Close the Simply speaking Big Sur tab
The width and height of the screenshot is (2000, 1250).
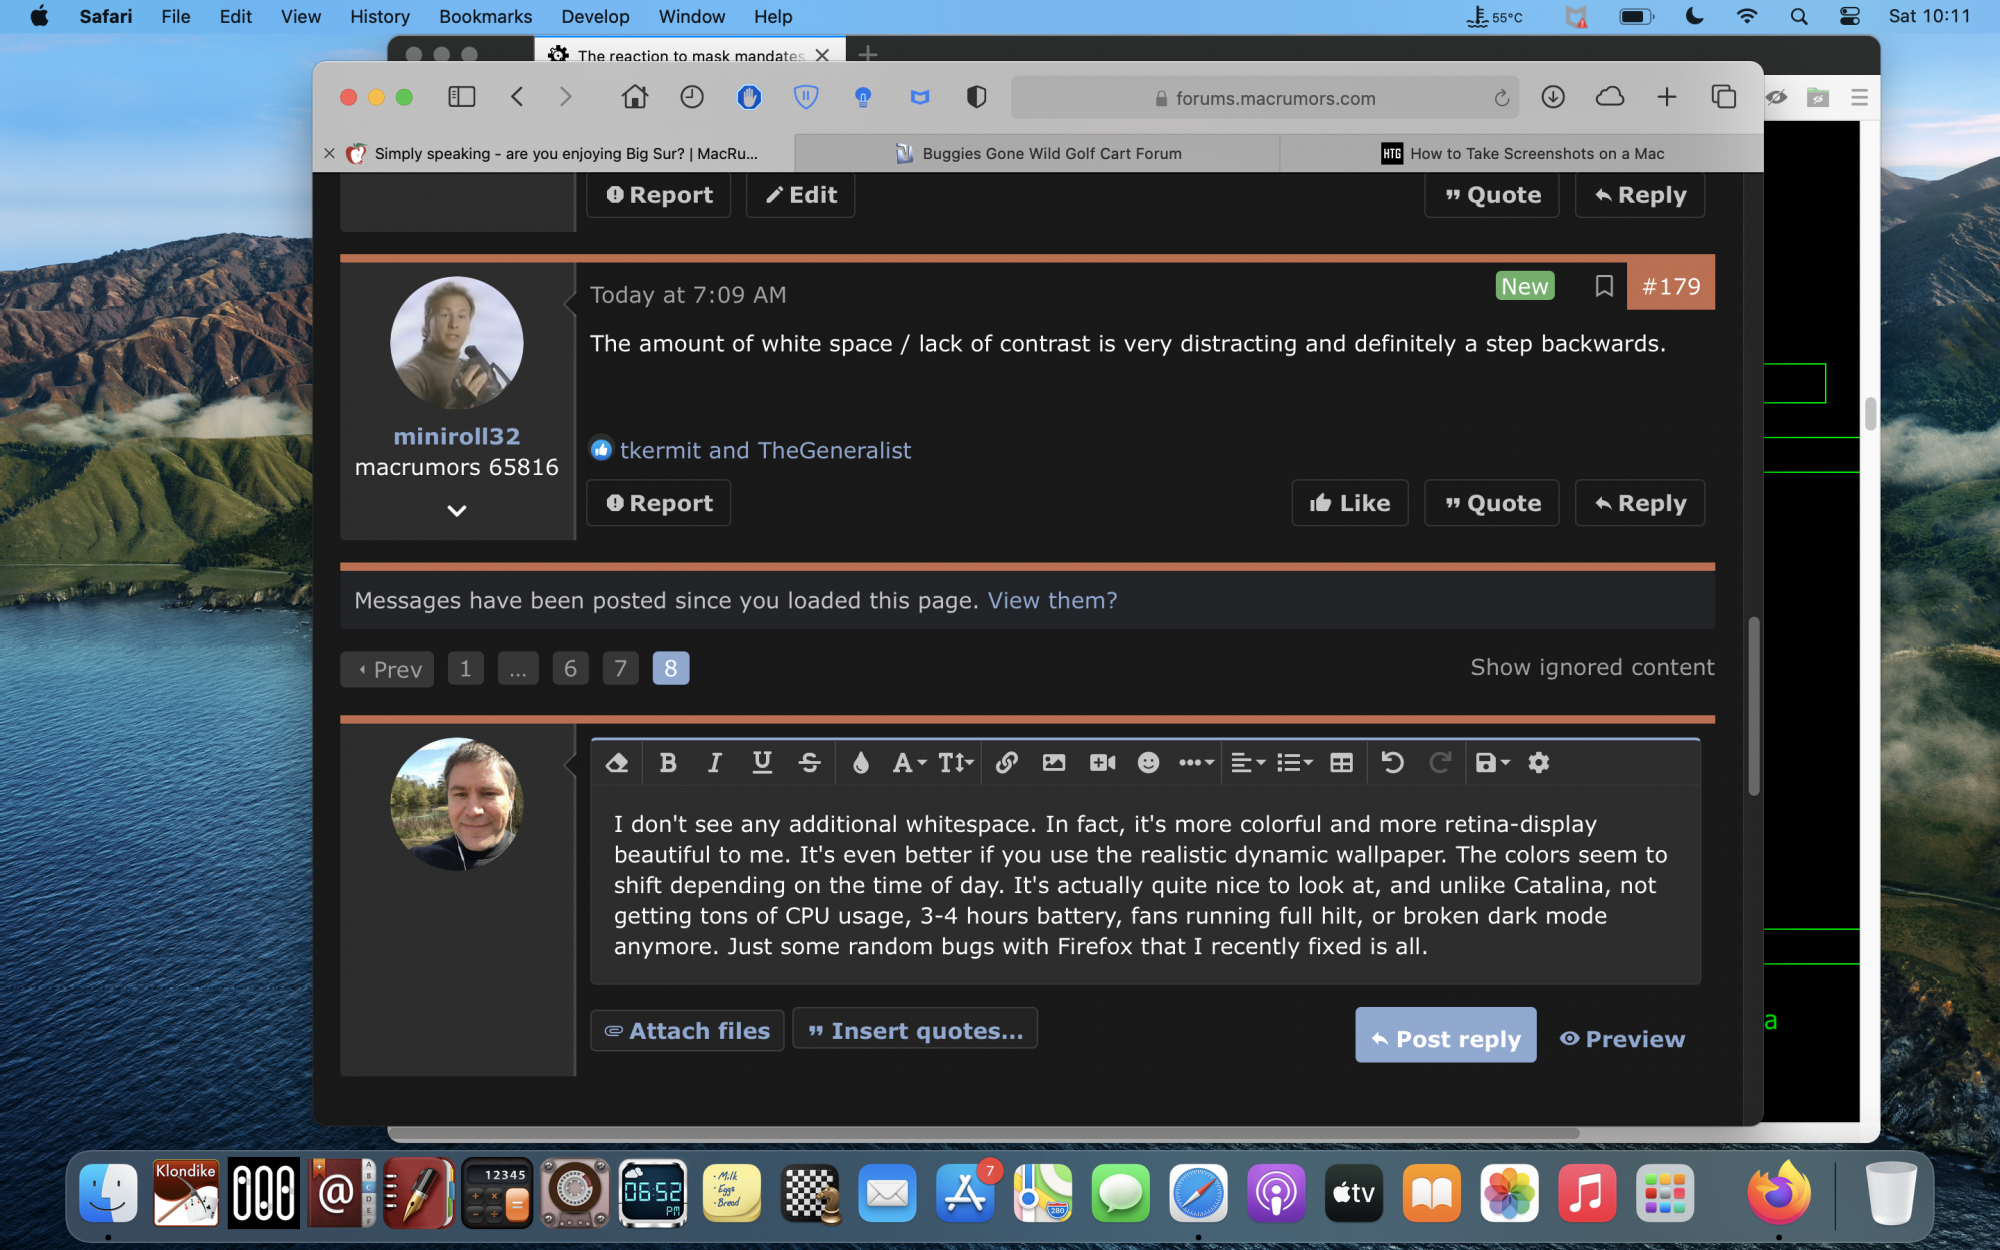[x=329, y=153]
